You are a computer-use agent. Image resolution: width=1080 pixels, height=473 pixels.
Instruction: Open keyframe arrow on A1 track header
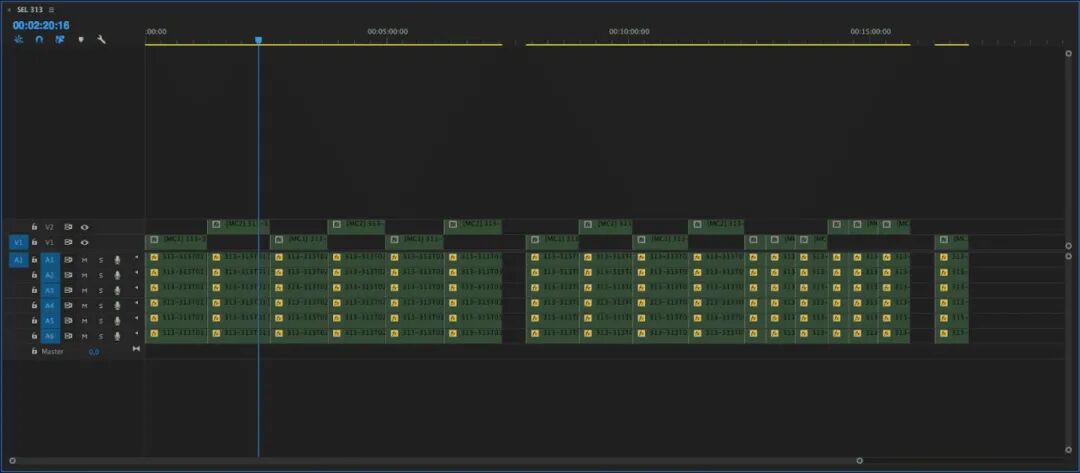(x=136, y=257)
